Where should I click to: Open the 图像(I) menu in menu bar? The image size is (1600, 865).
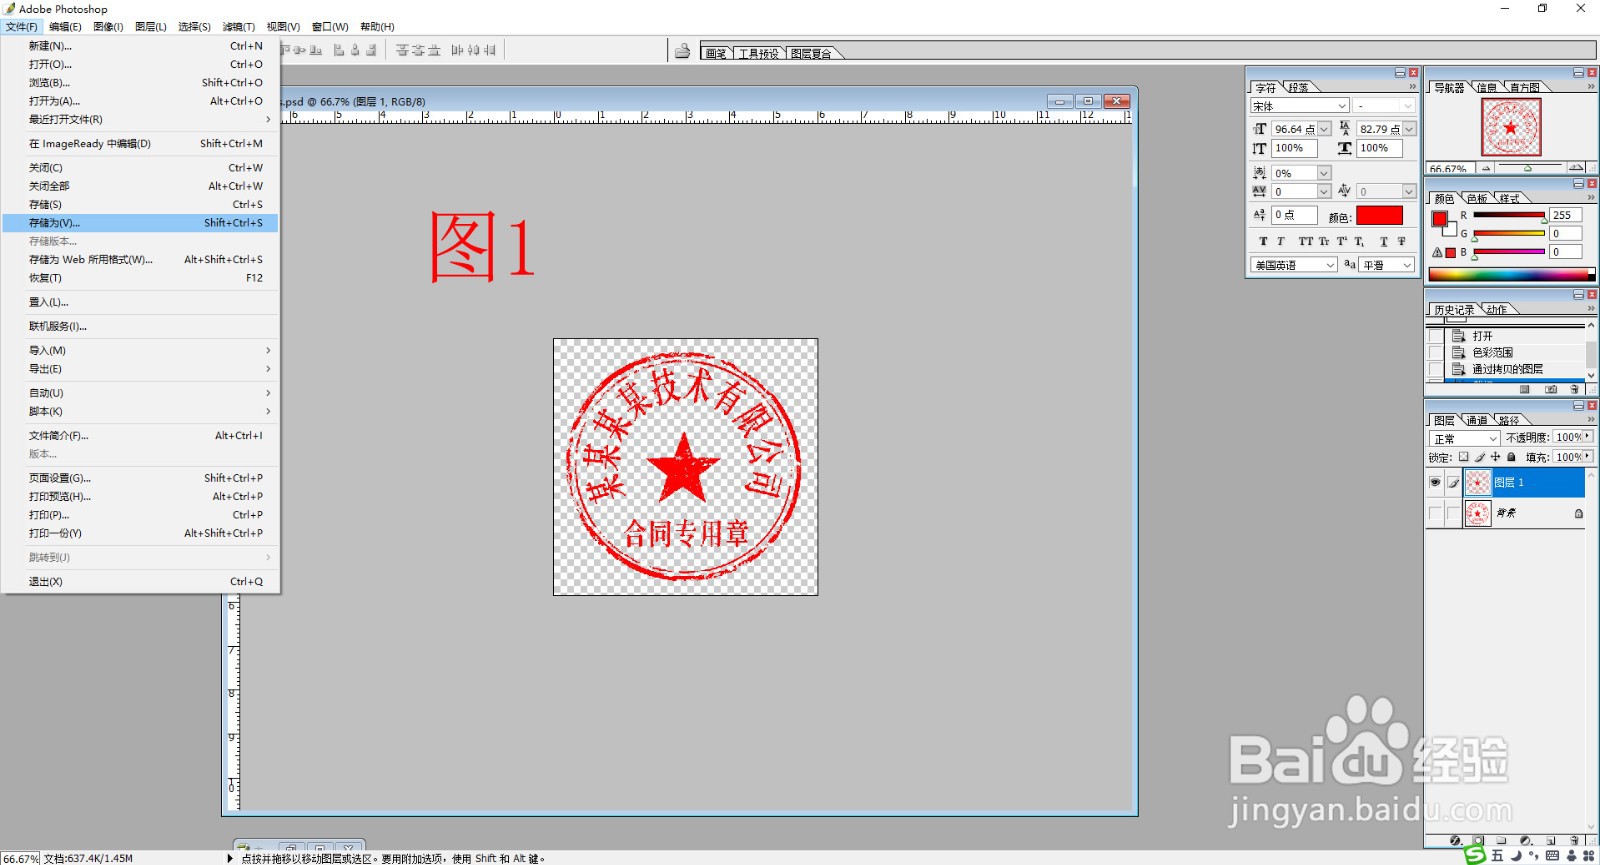[108, 27]
